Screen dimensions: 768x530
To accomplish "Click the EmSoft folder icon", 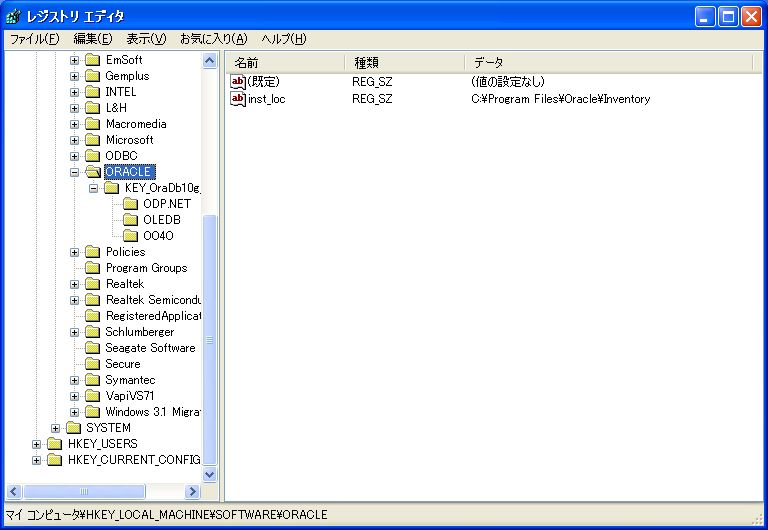I will point(93,60).
